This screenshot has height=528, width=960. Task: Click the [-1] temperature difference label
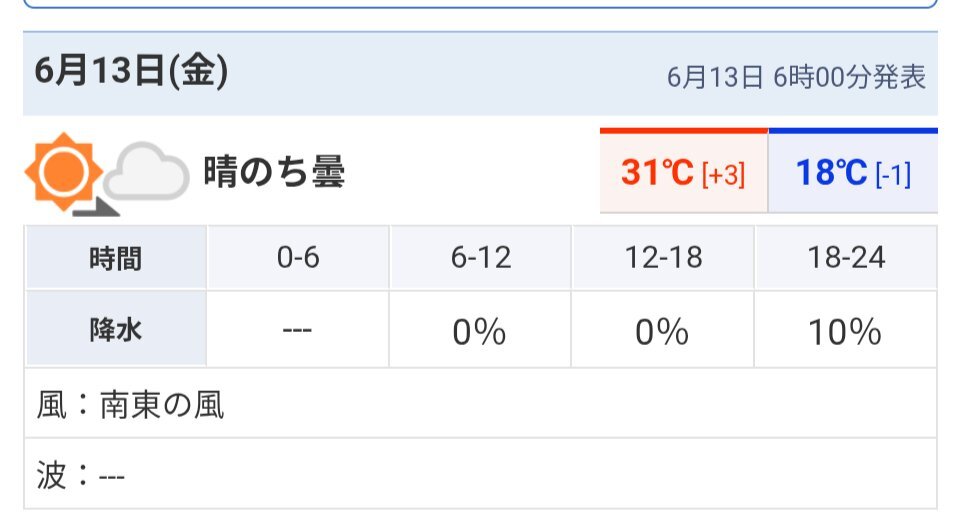pyautogui.click(x=893, y=175)
